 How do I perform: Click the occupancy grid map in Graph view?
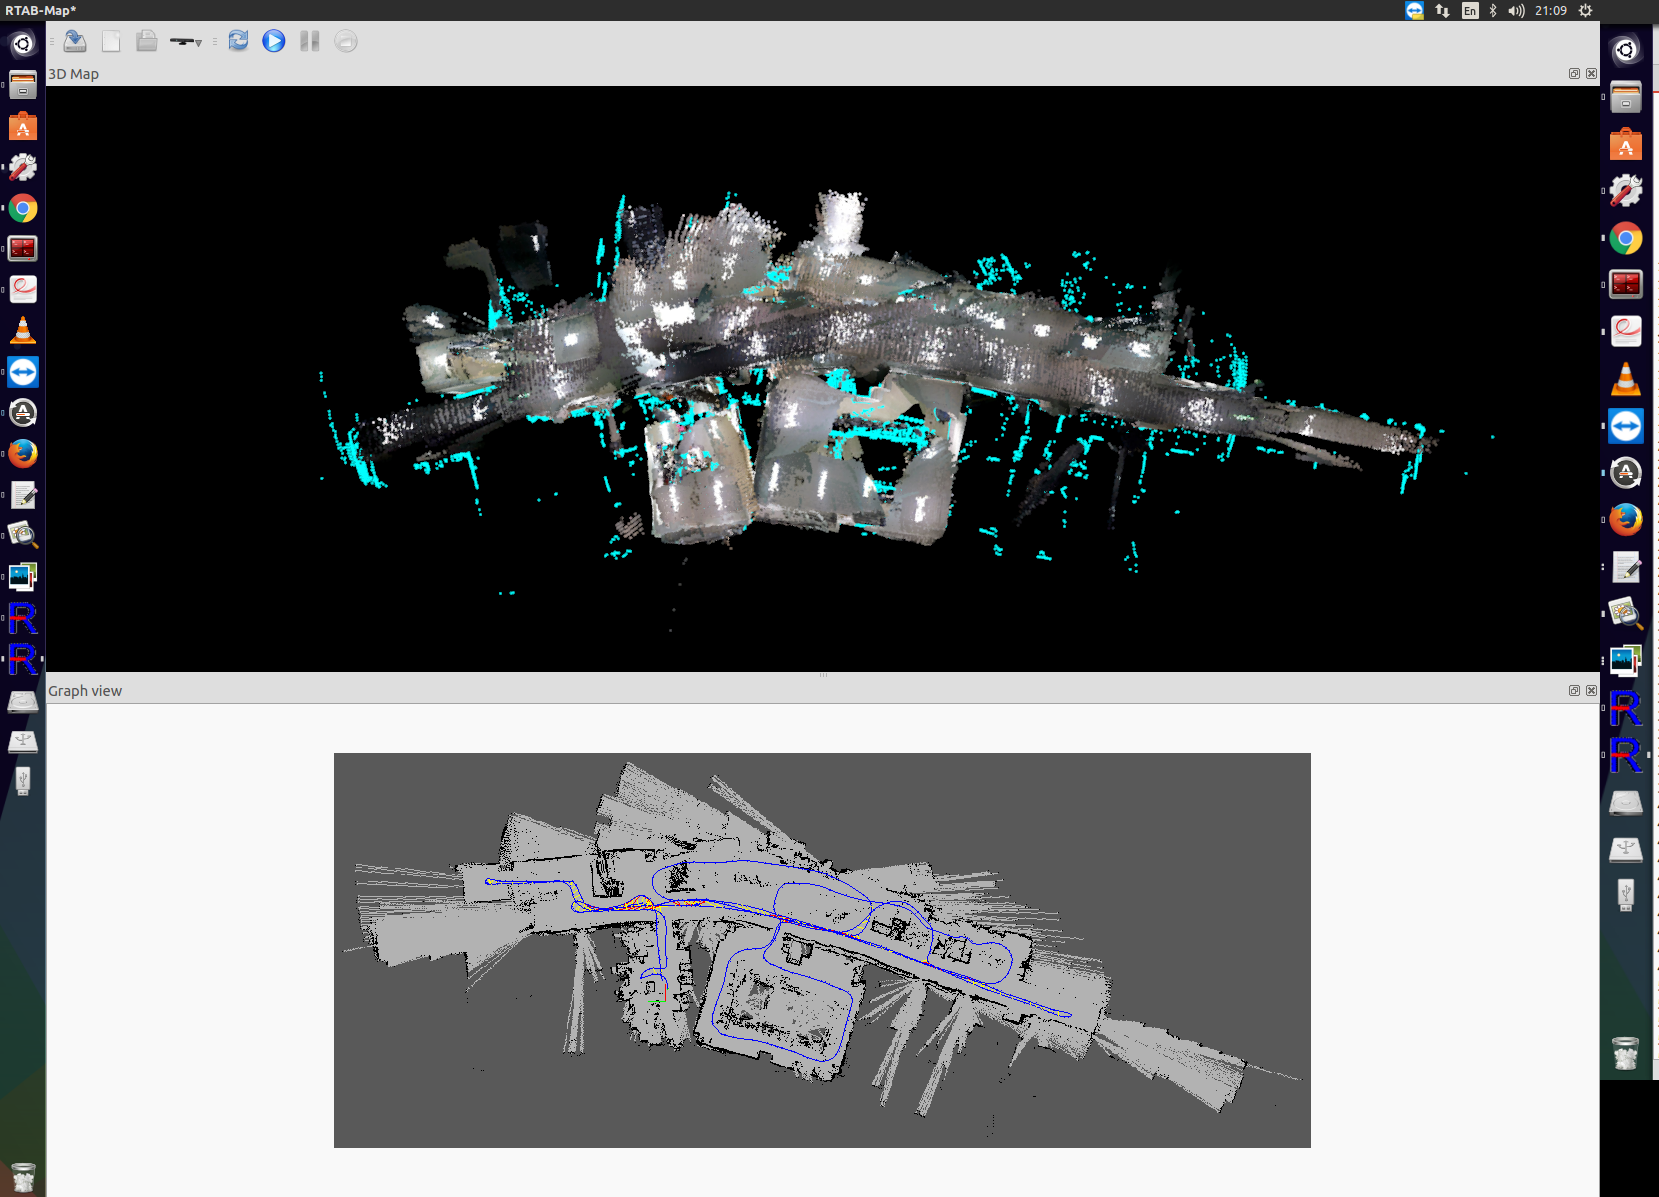tap(822, 950)
